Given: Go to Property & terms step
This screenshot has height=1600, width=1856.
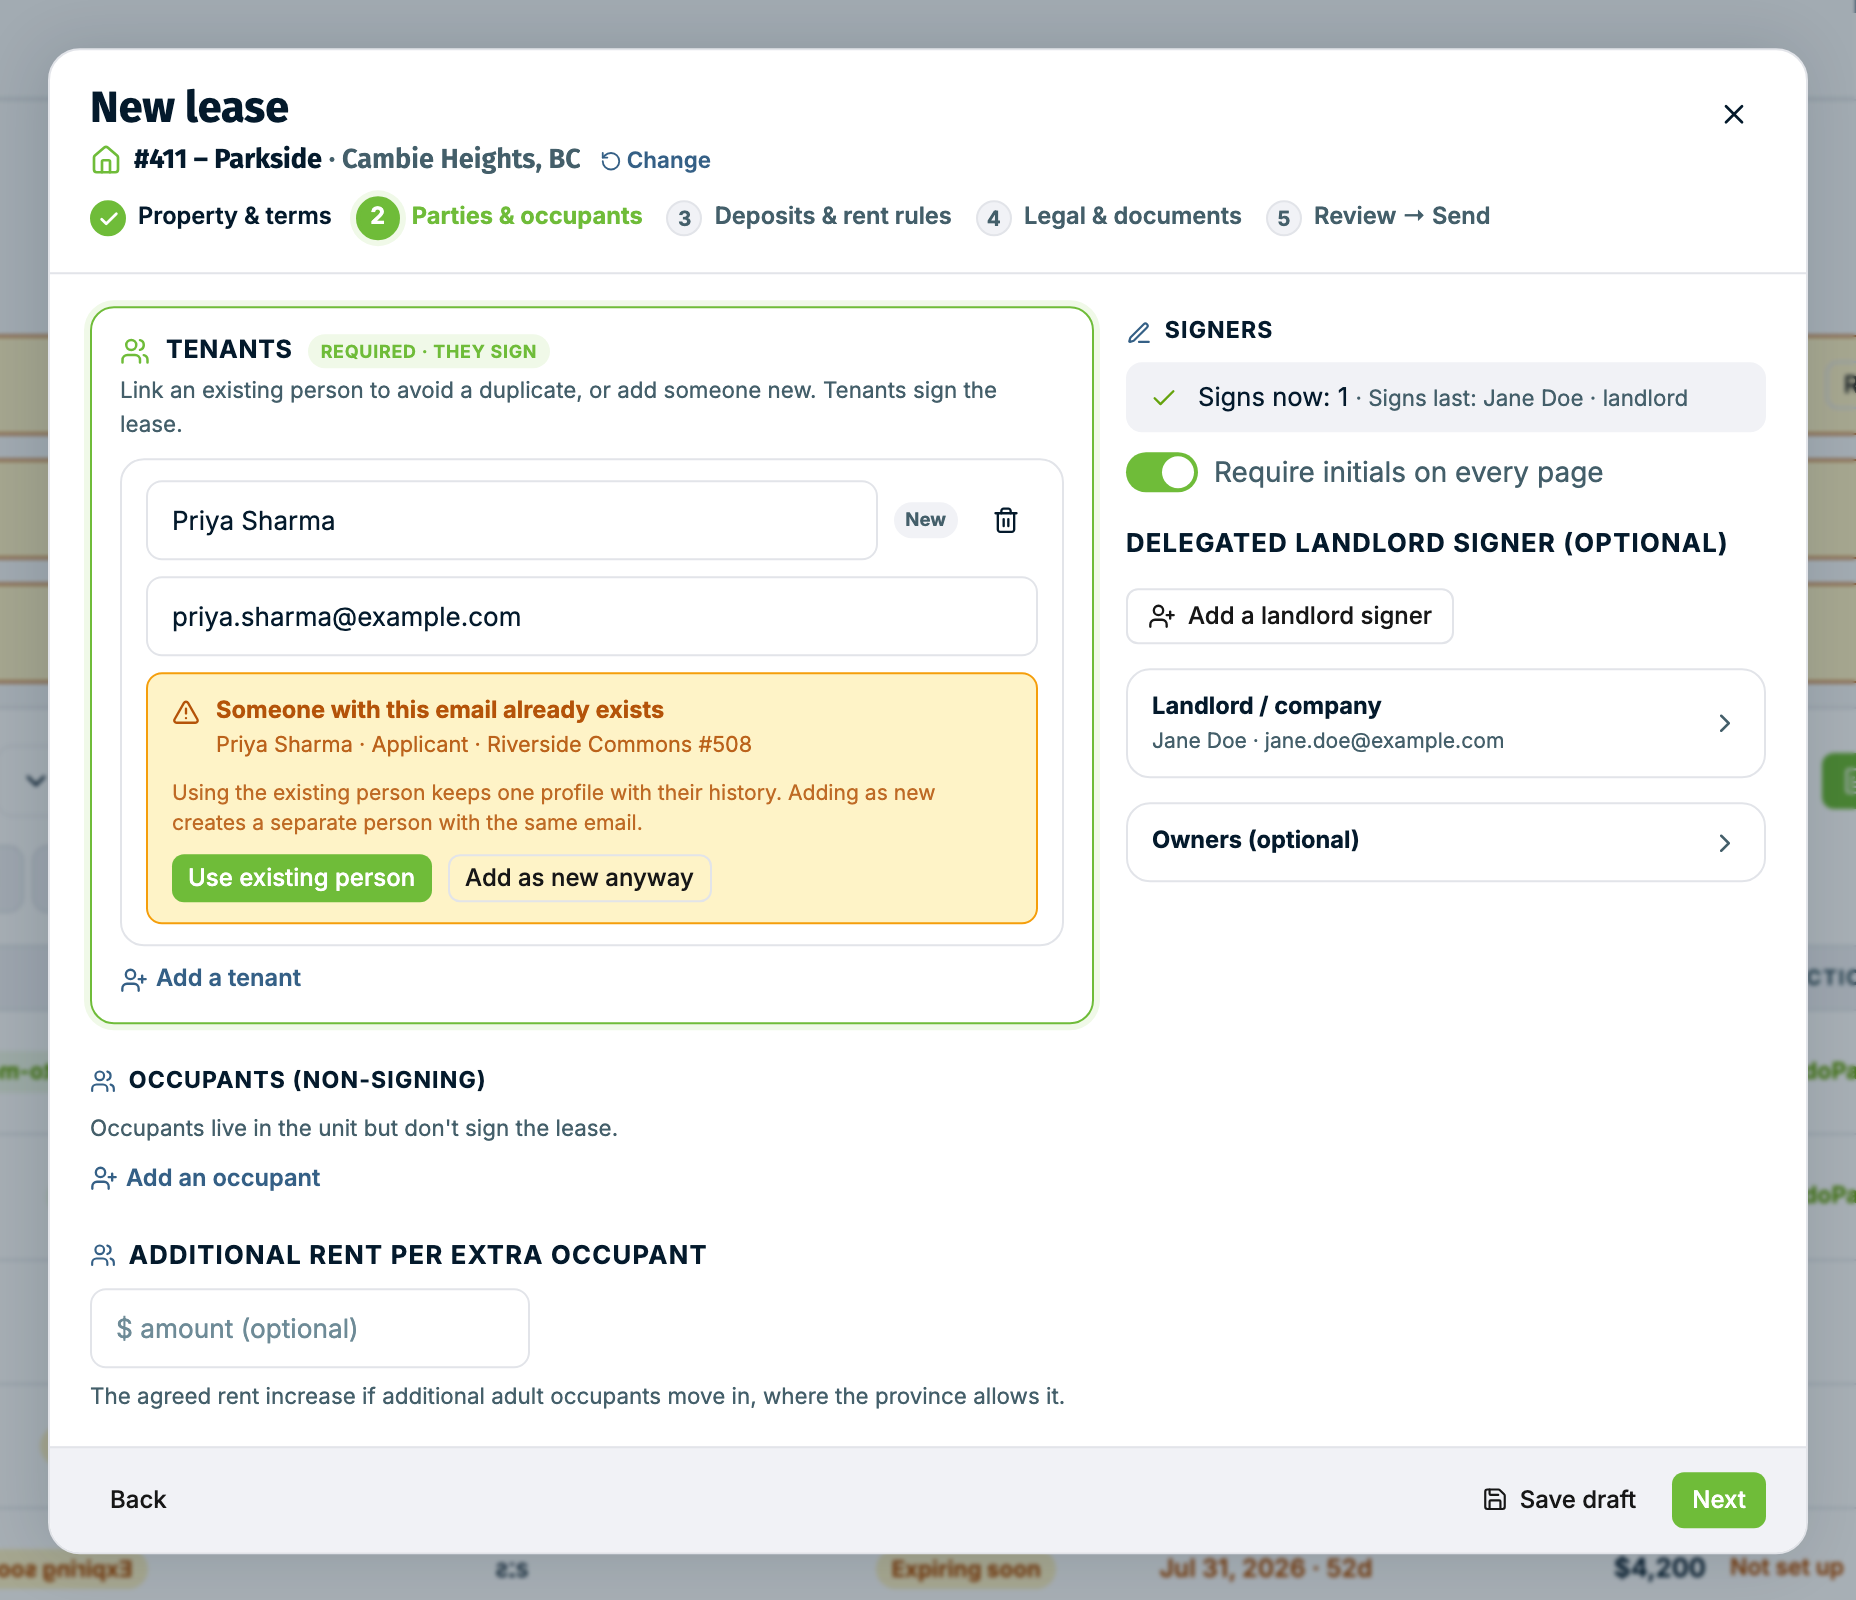Looking at the screenshot, I should coord(211,217).
